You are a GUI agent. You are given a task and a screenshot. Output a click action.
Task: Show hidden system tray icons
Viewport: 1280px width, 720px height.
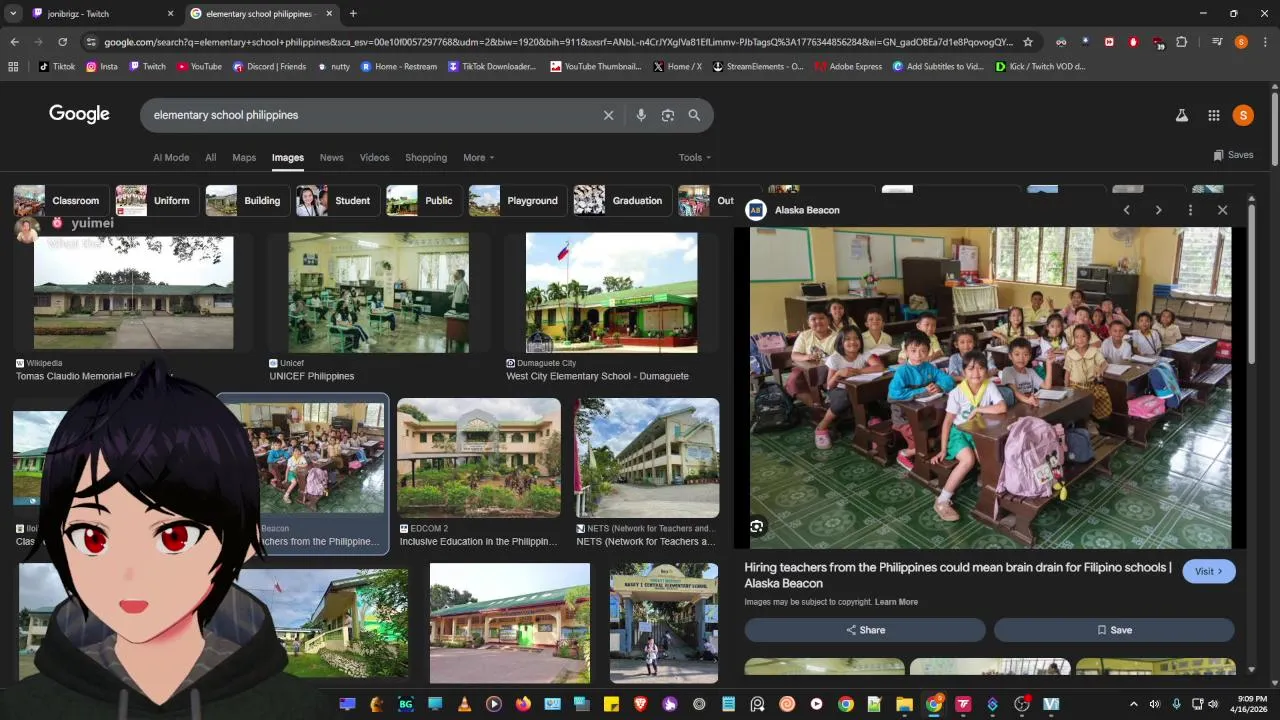pos(1133,704)
